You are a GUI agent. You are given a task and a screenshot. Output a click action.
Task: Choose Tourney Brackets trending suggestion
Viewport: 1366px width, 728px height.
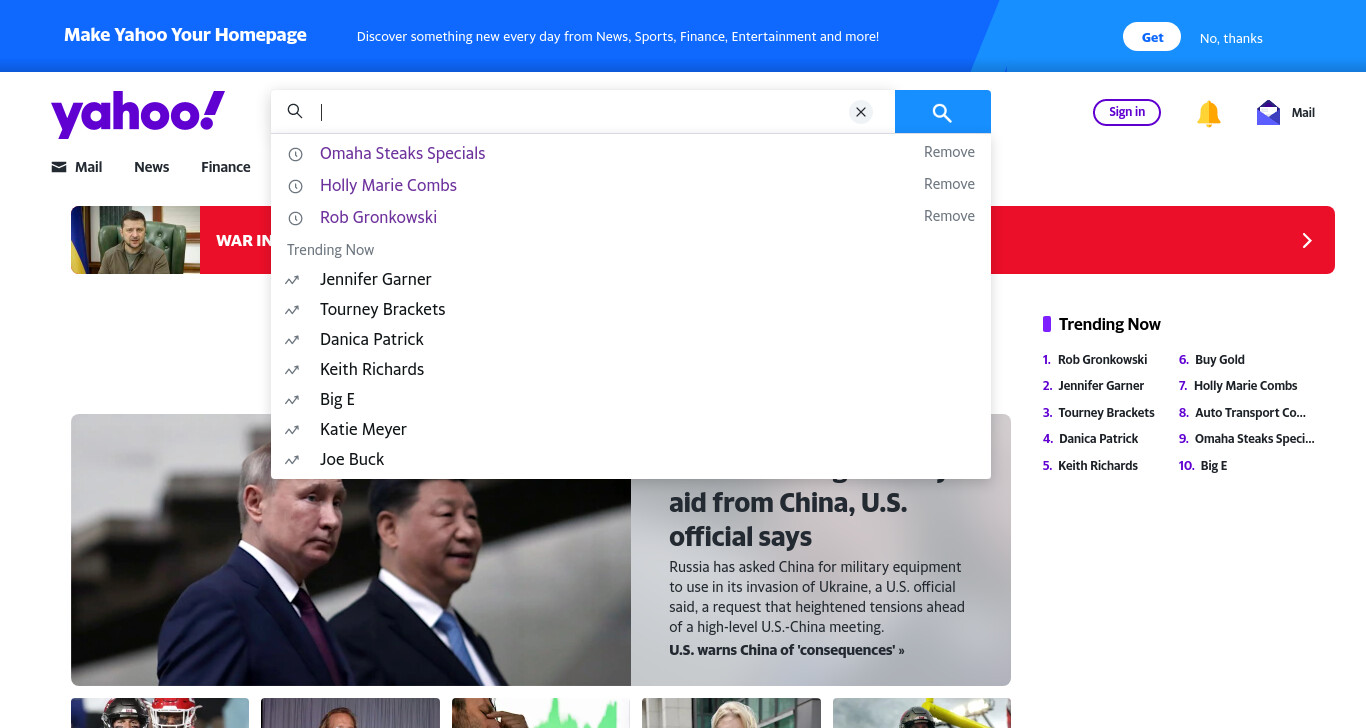(x=383, y=309)
